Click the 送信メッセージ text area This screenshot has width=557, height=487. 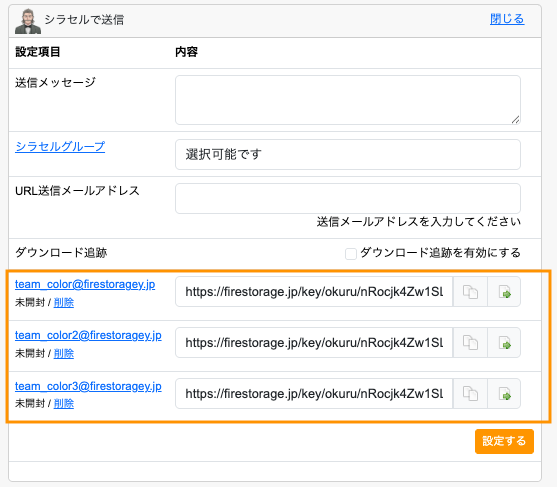click(348, 100)
